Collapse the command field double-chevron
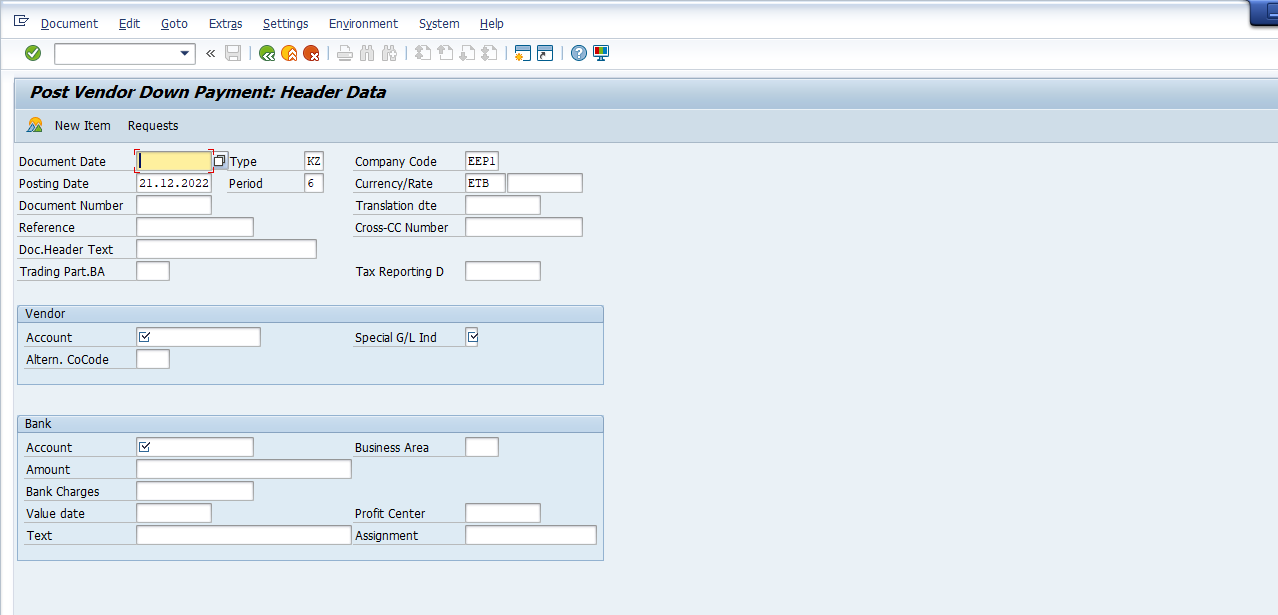 point(210,53)
